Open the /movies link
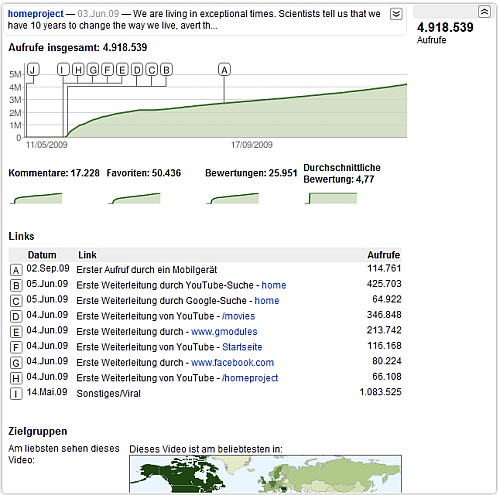 [238, 316]
